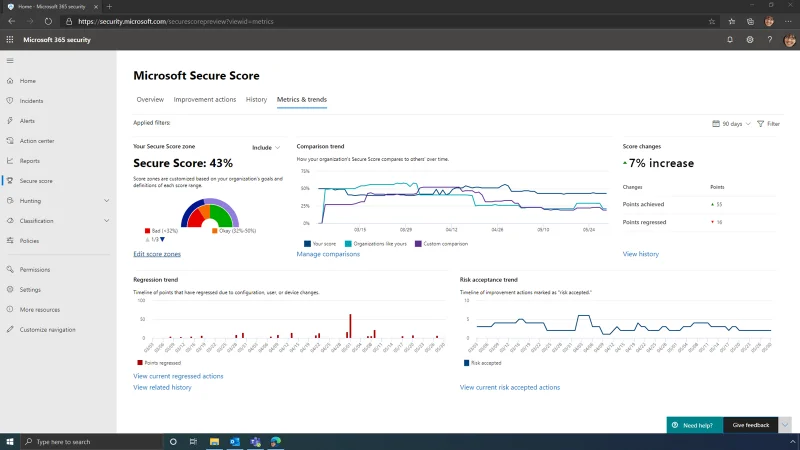Click the settings gear in header
Image resolution: width=800 pixels, height=450 pixels.
click(x=749, y=39)
